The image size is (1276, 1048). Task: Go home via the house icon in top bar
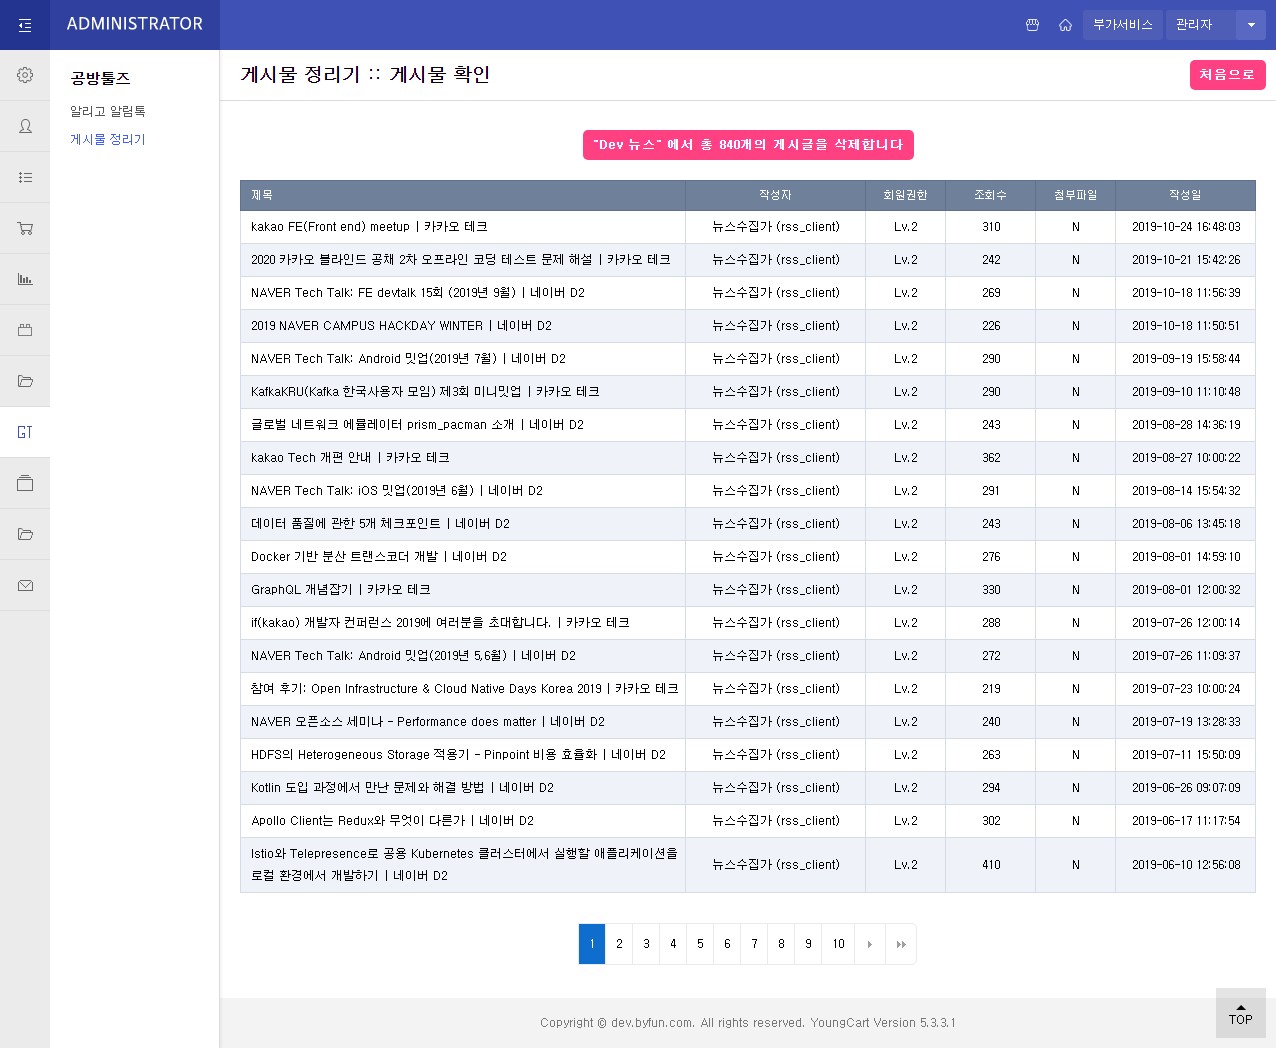1064,25
